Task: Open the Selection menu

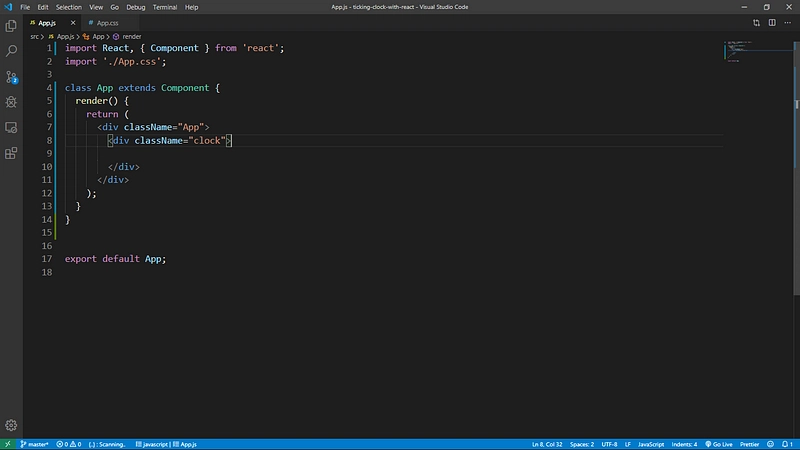Action: (68, 7)
